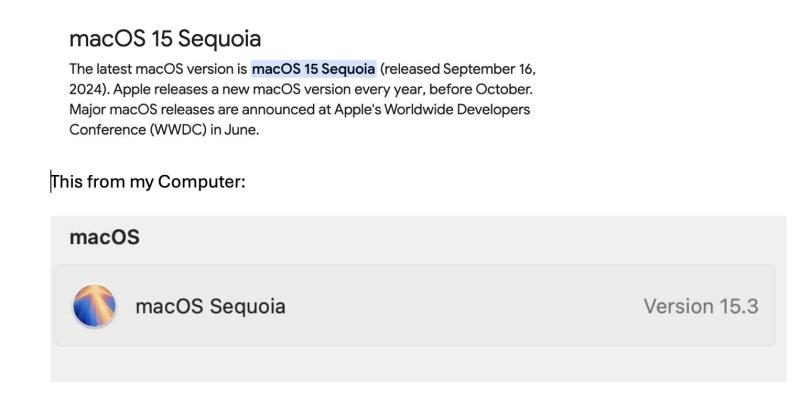Click 'before October' phrase in paragraph
This screenshot has height=394, width=800.
point(480,89)
